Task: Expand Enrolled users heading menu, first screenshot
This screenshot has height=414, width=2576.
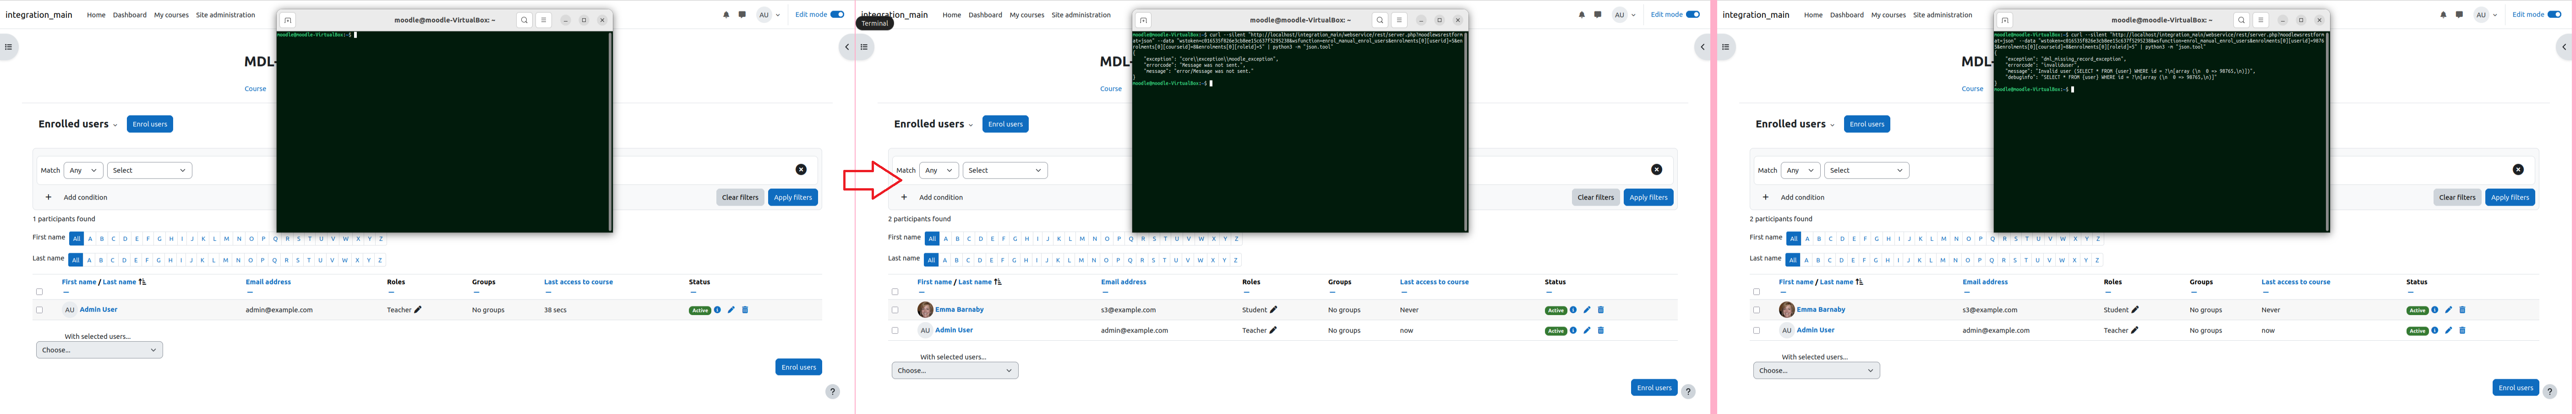Action: (115, 125)
